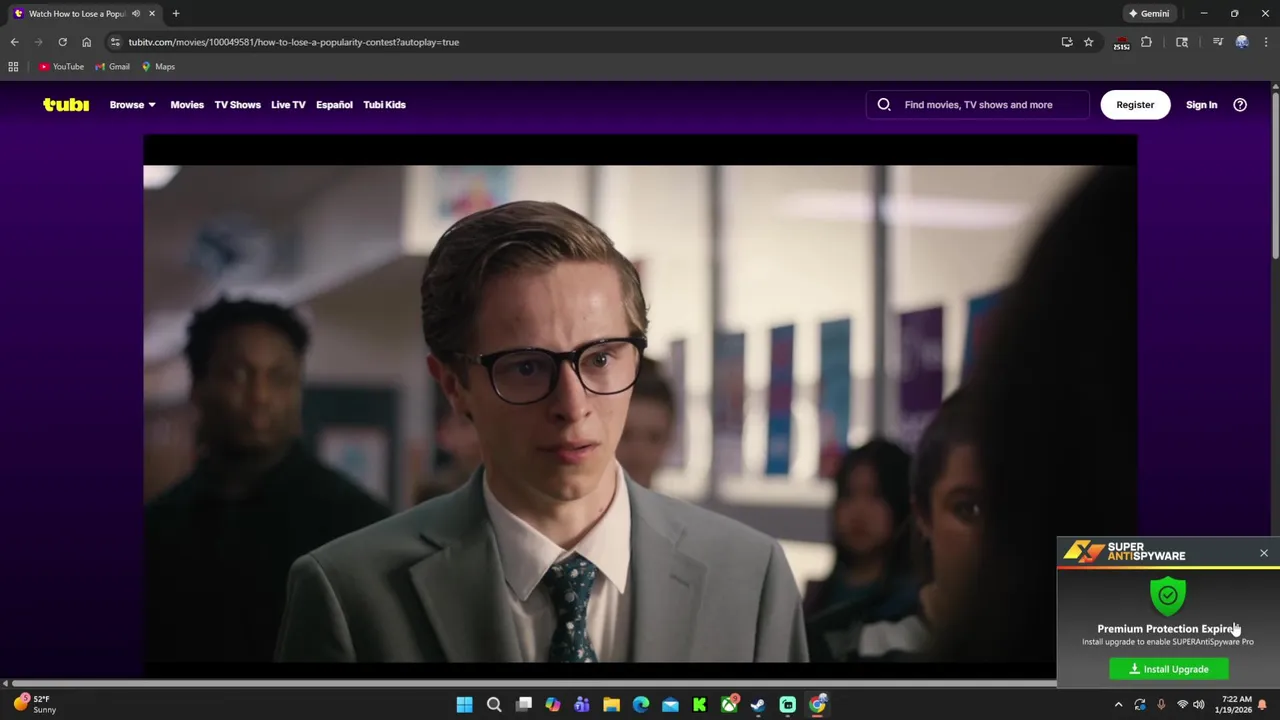
Task: Open Microsoft Teams from the taskbar
Action: 582,705
